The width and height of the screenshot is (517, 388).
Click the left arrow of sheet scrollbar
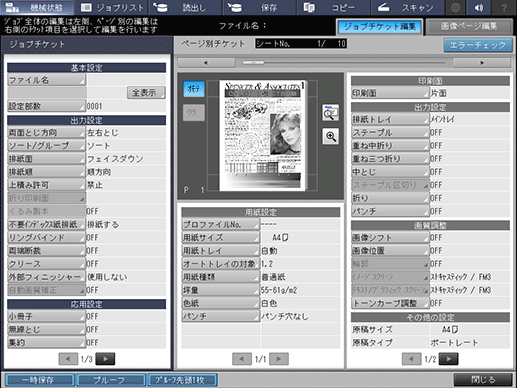(x=206, y=62)
